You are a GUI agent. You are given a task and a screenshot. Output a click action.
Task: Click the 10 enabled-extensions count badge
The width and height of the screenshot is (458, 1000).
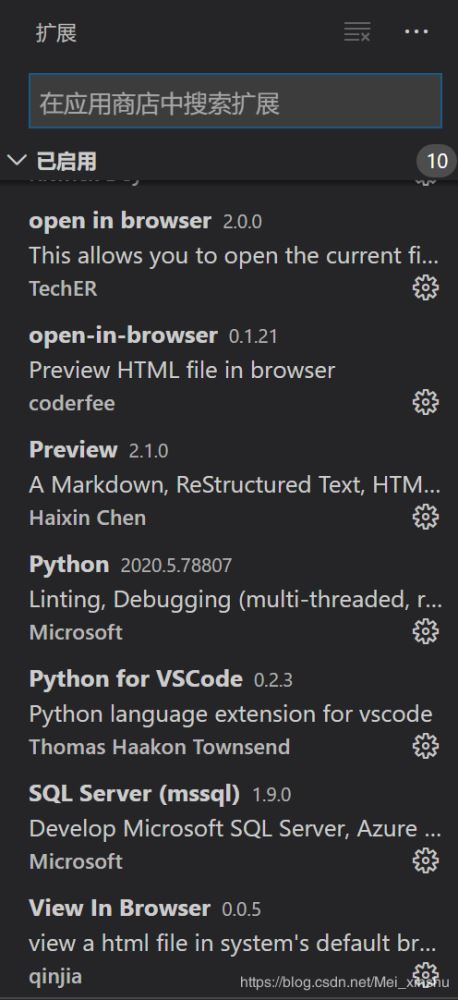click(x=437, y=161)
